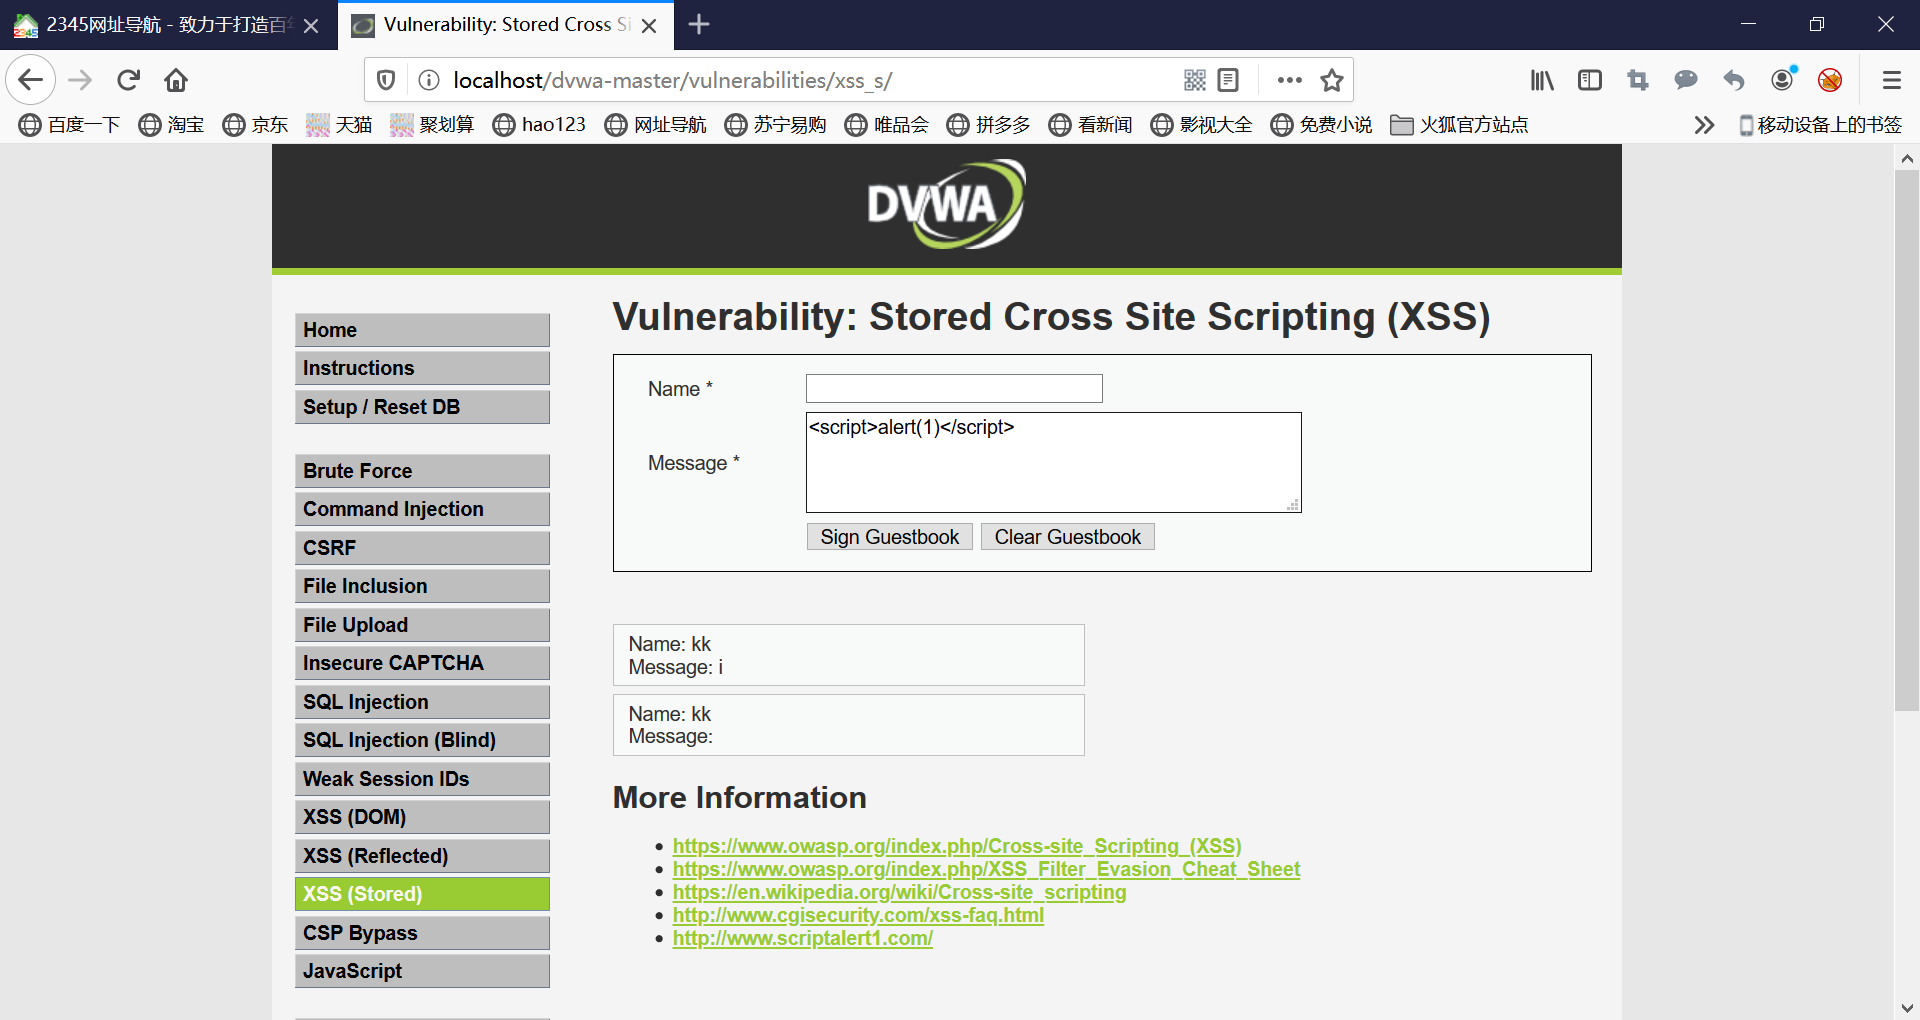Open the QR code icon in address bar
The width and height of the screenshot is (1920, 1020).
1195,80
